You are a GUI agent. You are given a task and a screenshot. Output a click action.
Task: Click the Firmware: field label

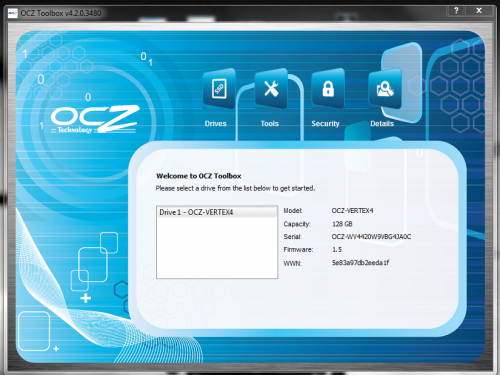pos(298,250)
